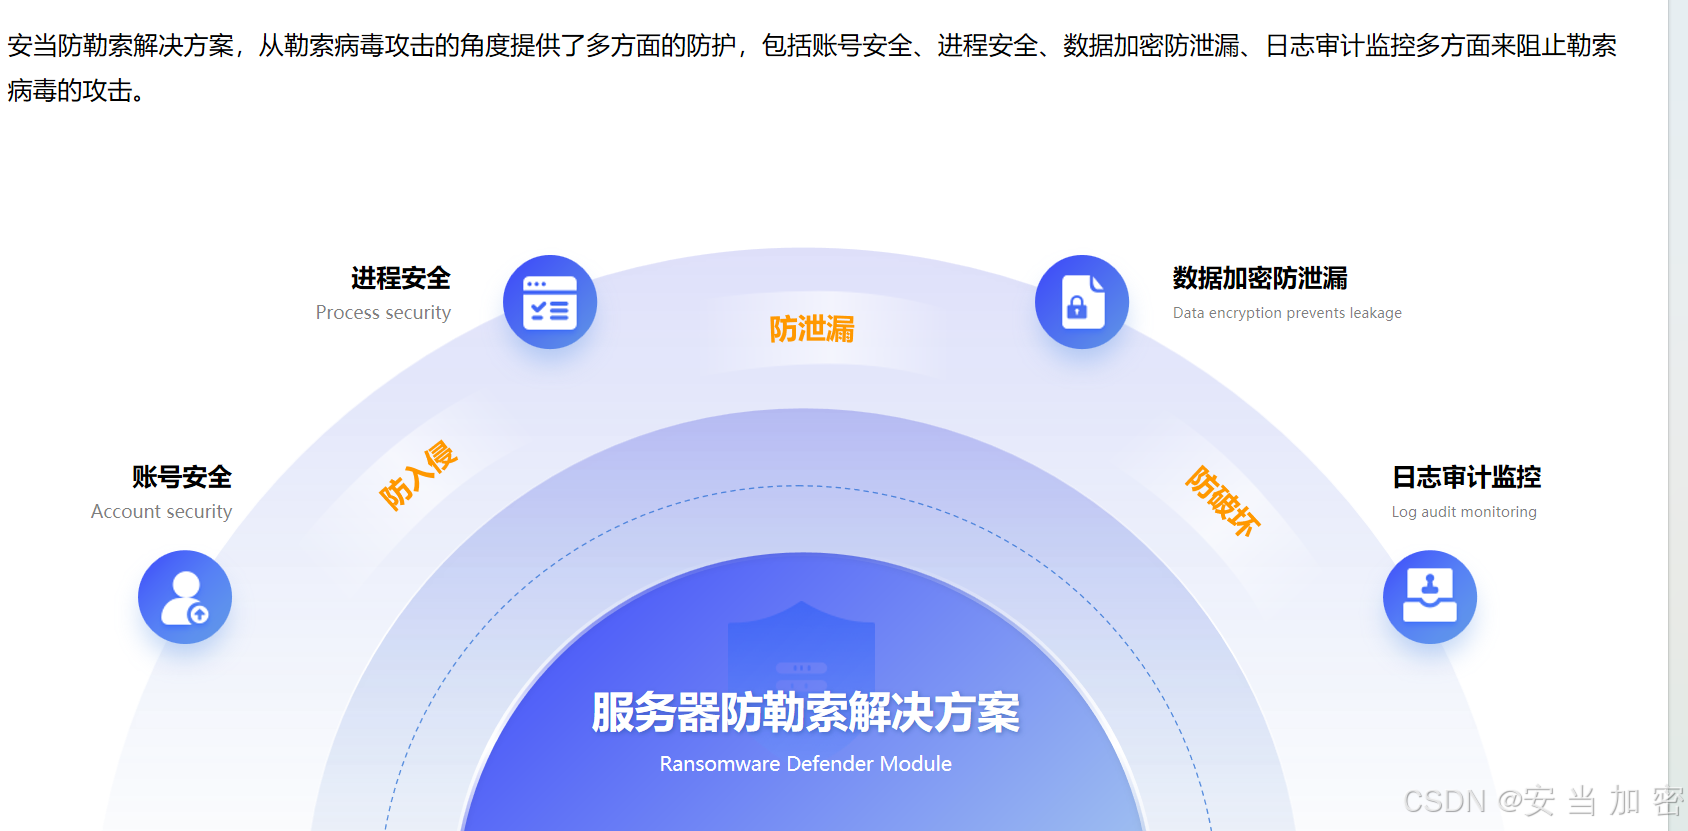The width and height of the screenshot is (1688, 831).
Task: Click the 服务器防勒索解决方案 title
Action: tap(806, 713)
